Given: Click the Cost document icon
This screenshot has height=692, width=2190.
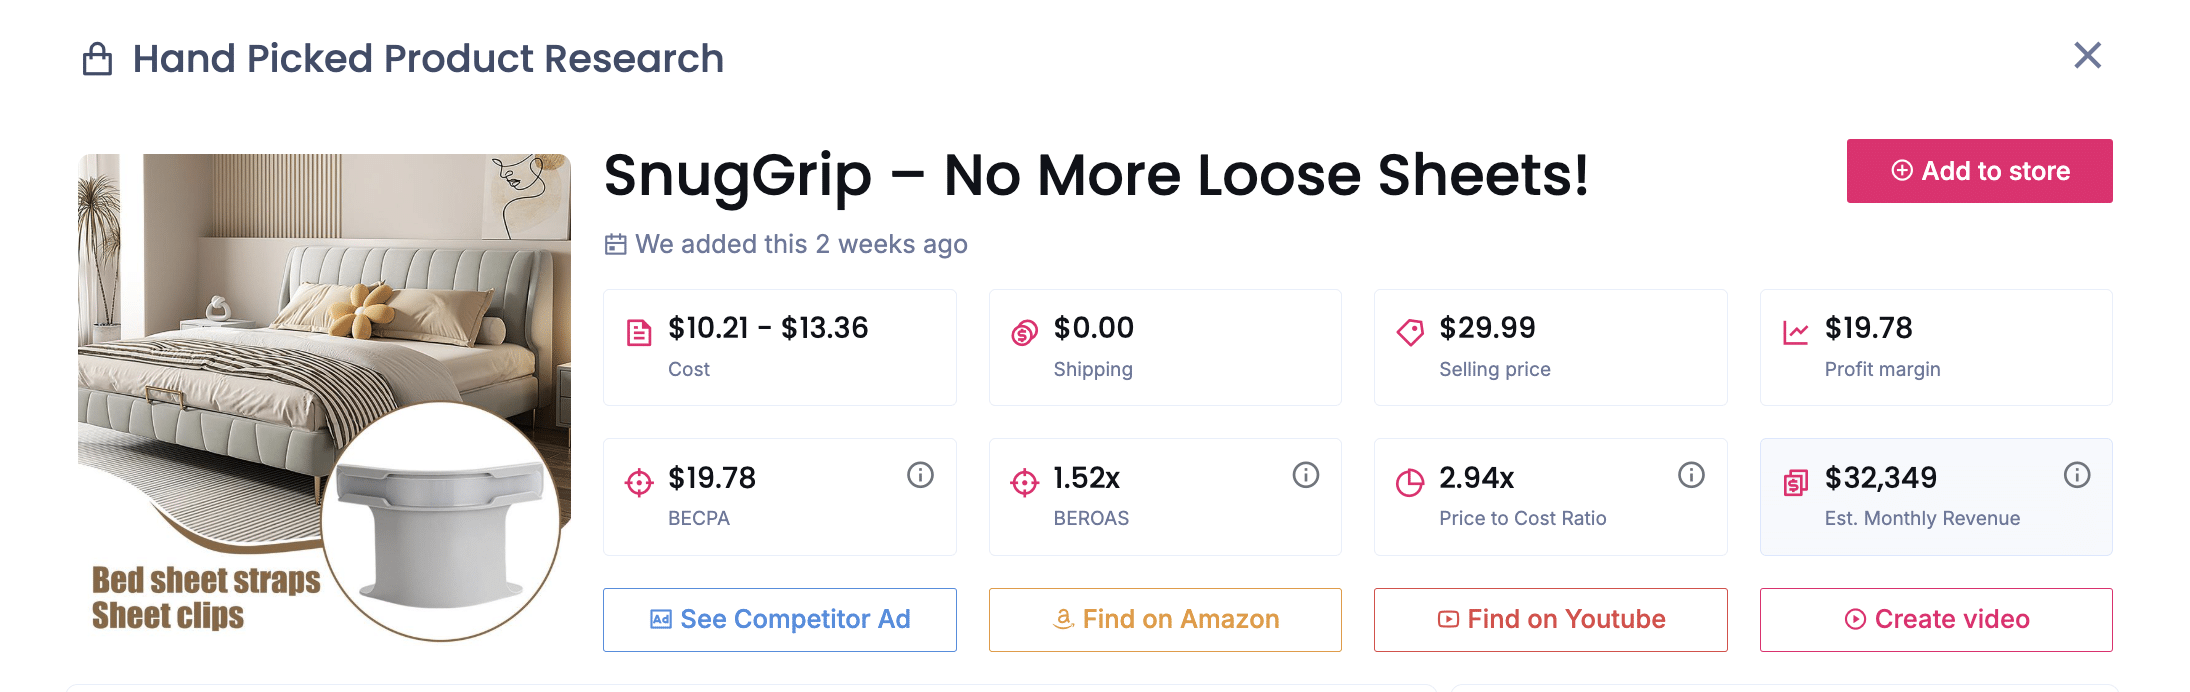Looking at the screenshot, I should tap(639, 332).
